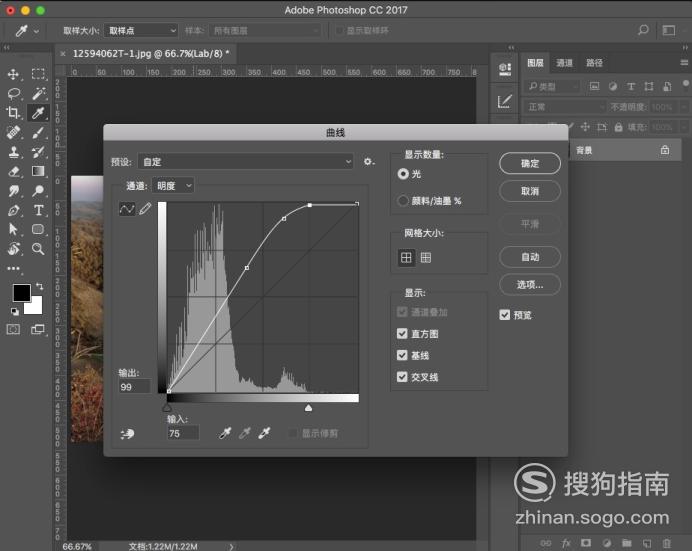
Task: Click the Auto button in Curves
Action: (x=530, y=257)
